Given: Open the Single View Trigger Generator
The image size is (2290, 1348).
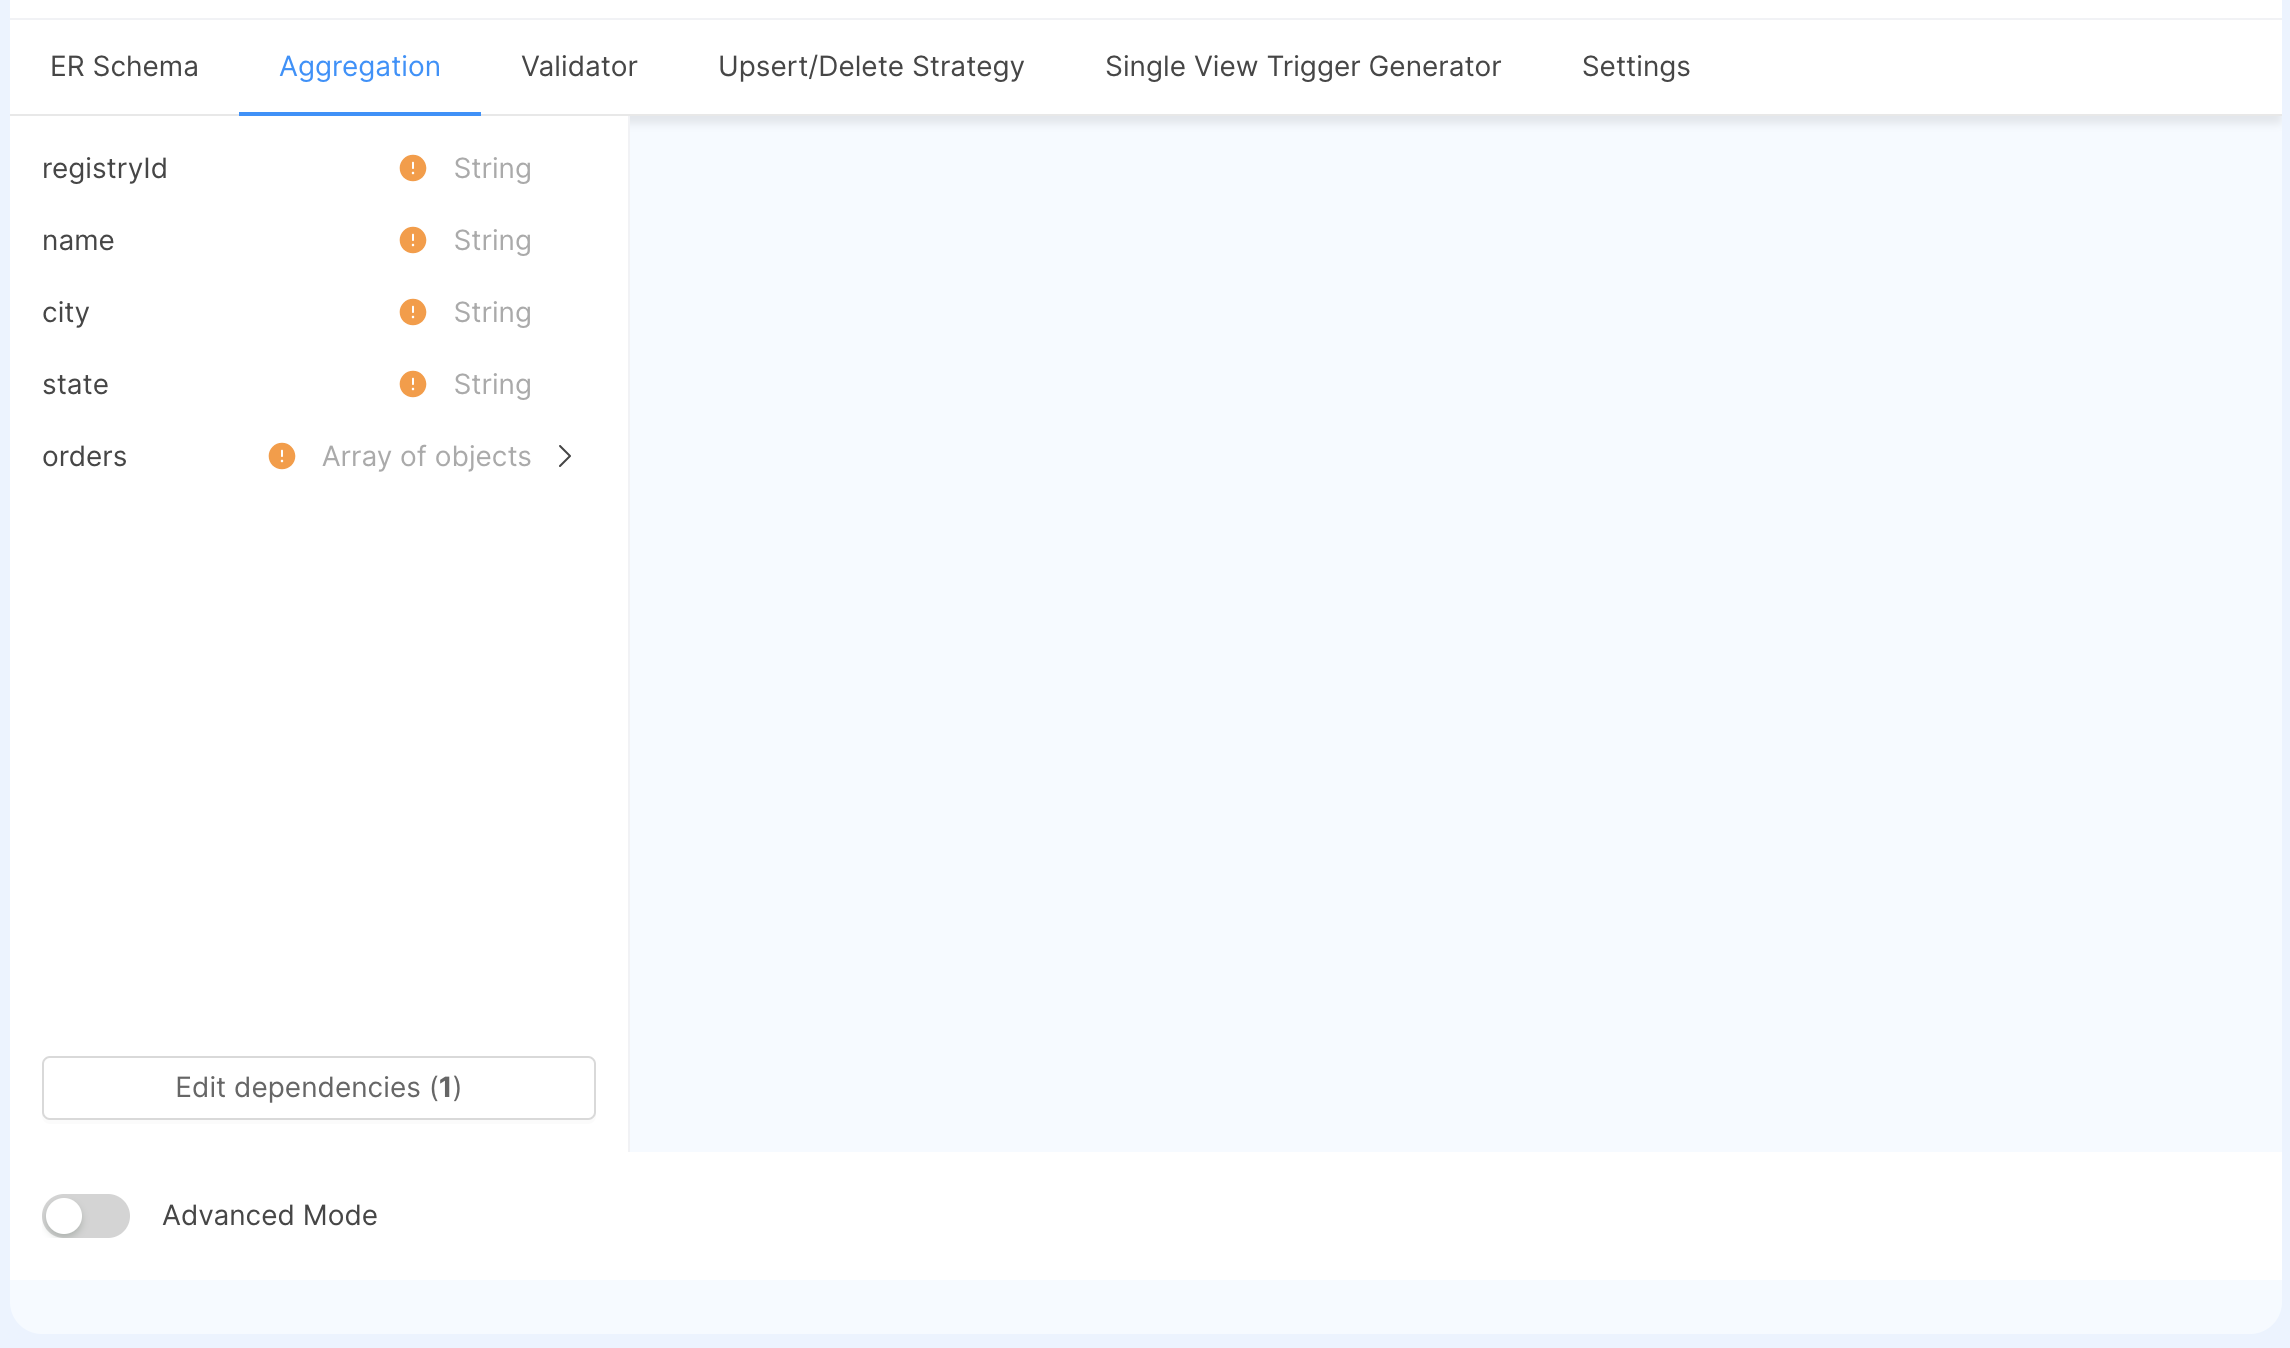Looking at the screenshot, I should pyautogui.click(x=1302, y=66).
